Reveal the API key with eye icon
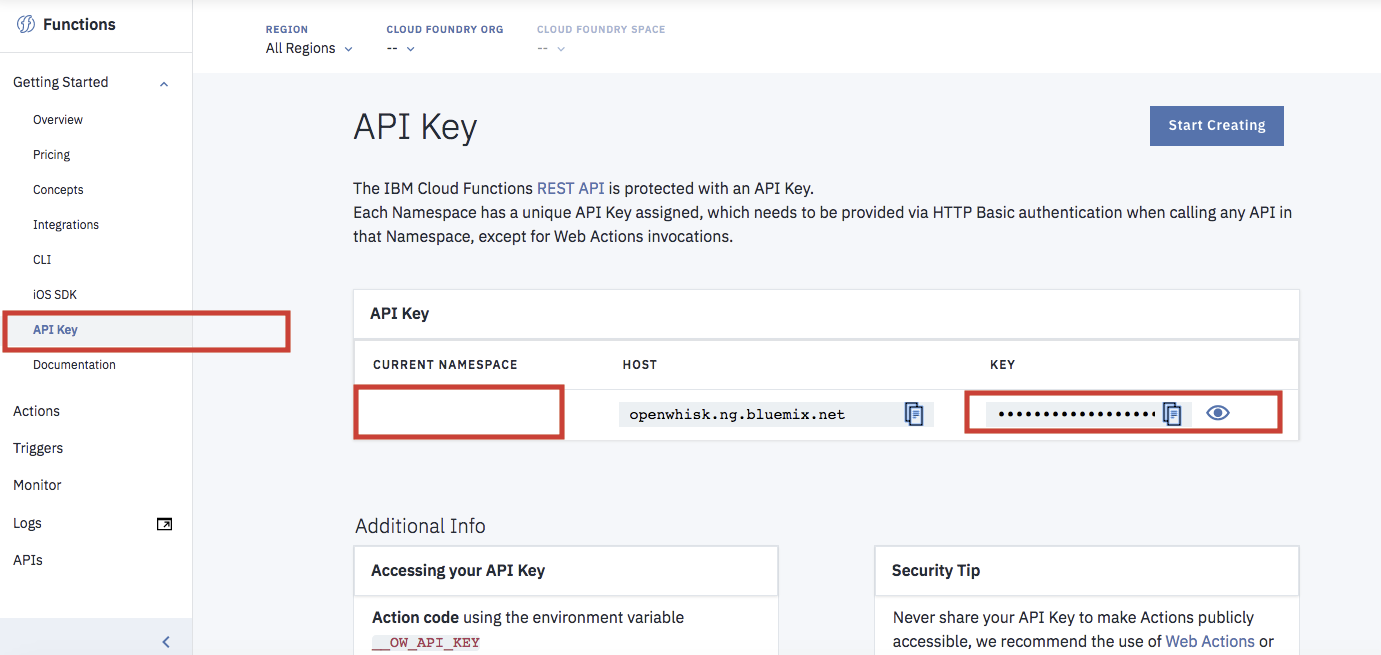This screenshot has height=655, width=1381. point(1217,413)
